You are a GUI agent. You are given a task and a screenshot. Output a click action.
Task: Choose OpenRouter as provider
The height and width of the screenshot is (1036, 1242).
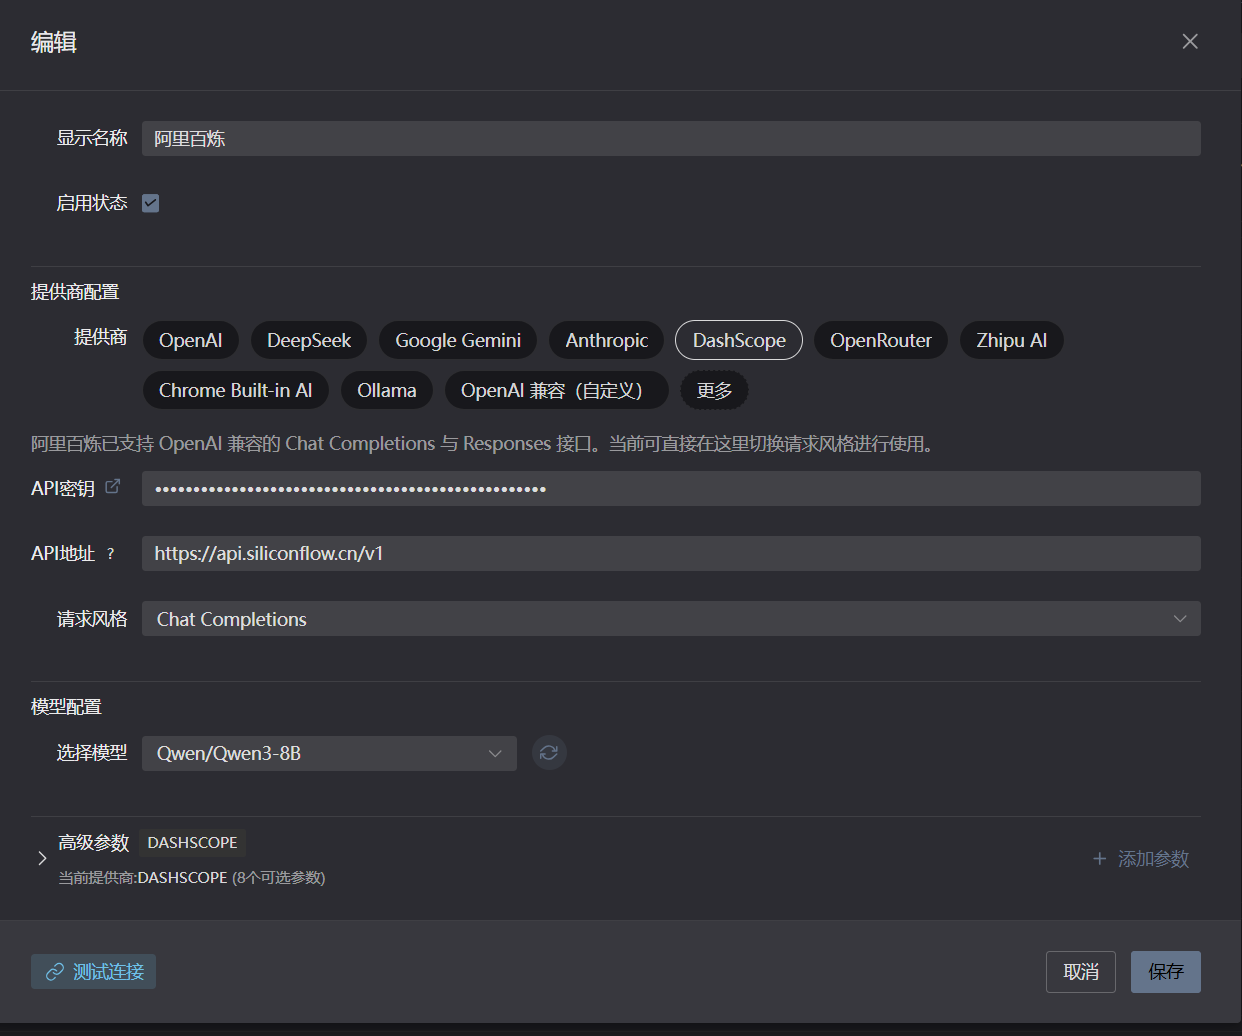point(881,340)
